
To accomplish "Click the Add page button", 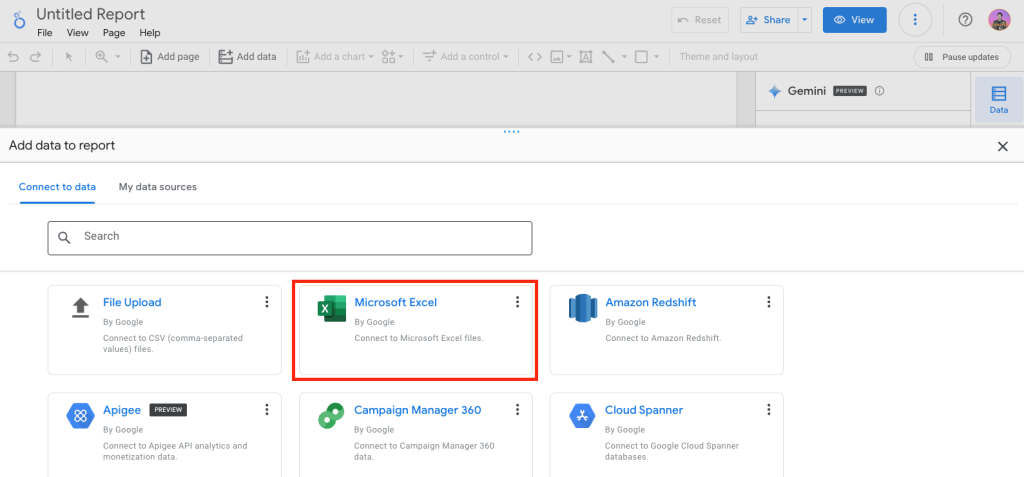I will (x=170, y=57).
